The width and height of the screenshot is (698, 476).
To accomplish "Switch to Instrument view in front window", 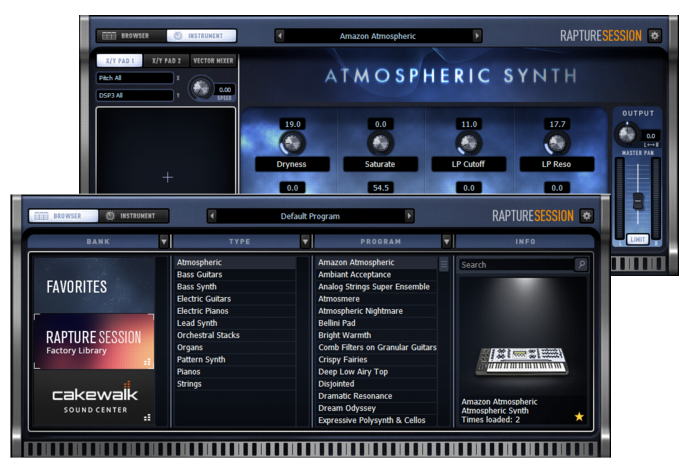I will 134,216.
